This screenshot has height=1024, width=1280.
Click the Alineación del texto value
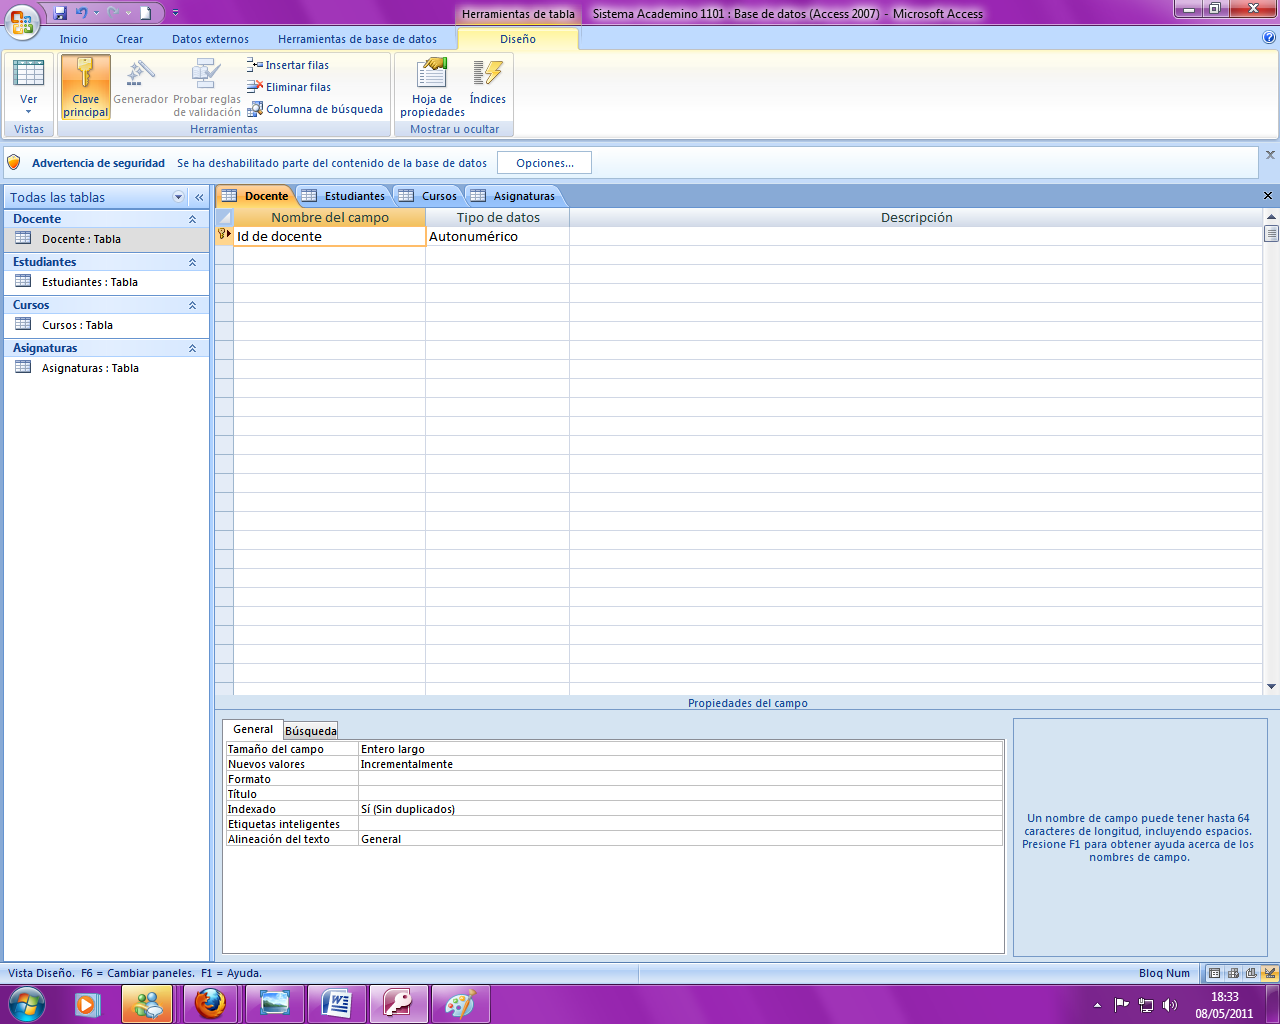pos(680,839)
